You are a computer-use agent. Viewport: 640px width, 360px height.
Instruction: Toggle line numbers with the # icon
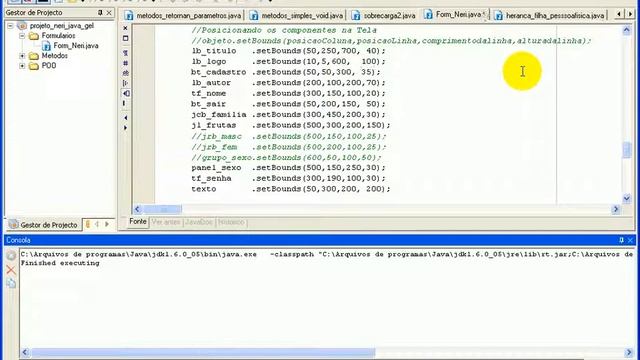[125, 63]
